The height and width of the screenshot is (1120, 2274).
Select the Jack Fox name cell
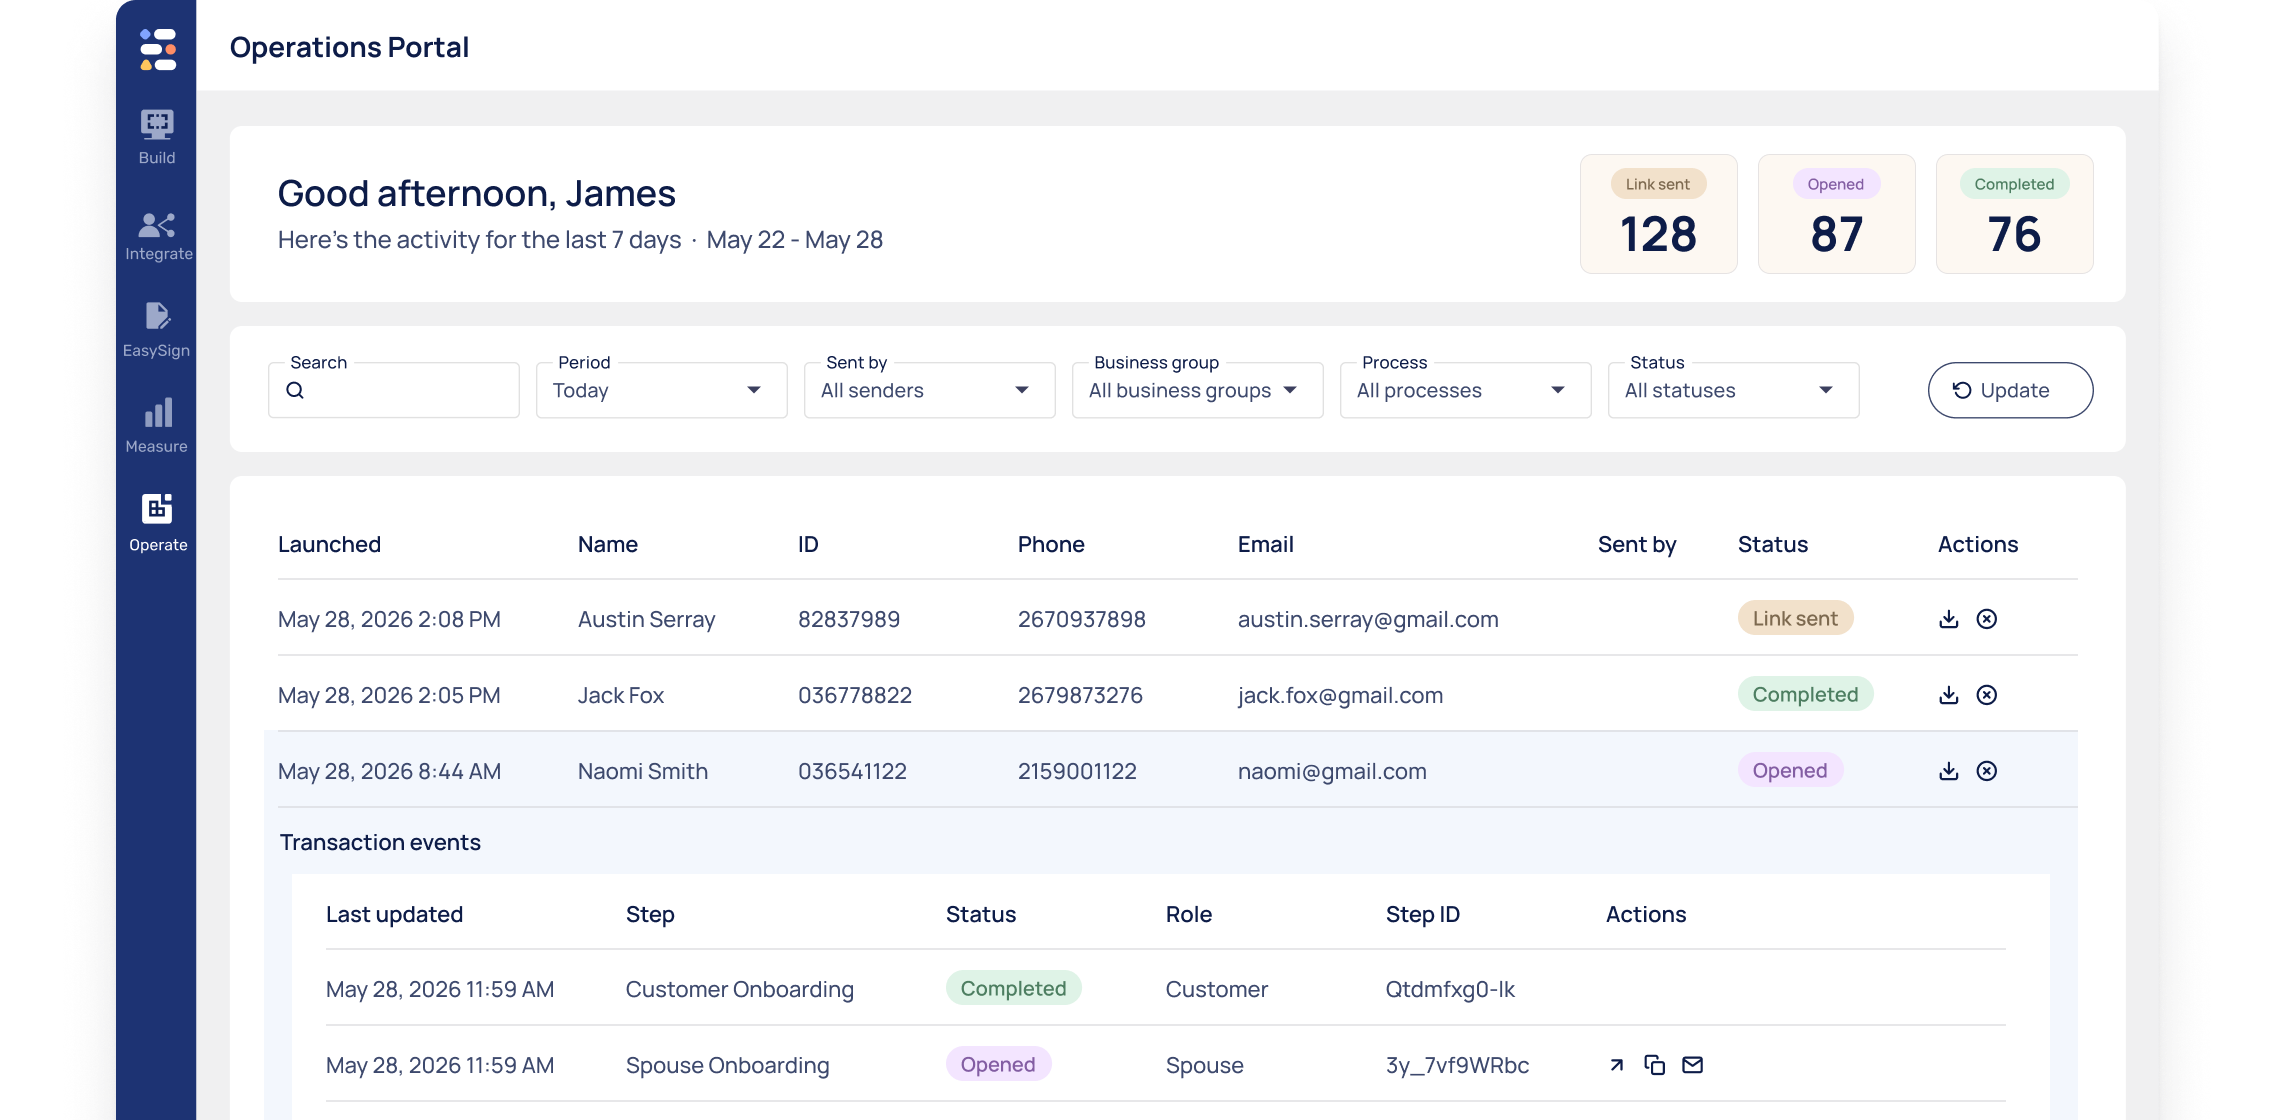tap(621, 695)
